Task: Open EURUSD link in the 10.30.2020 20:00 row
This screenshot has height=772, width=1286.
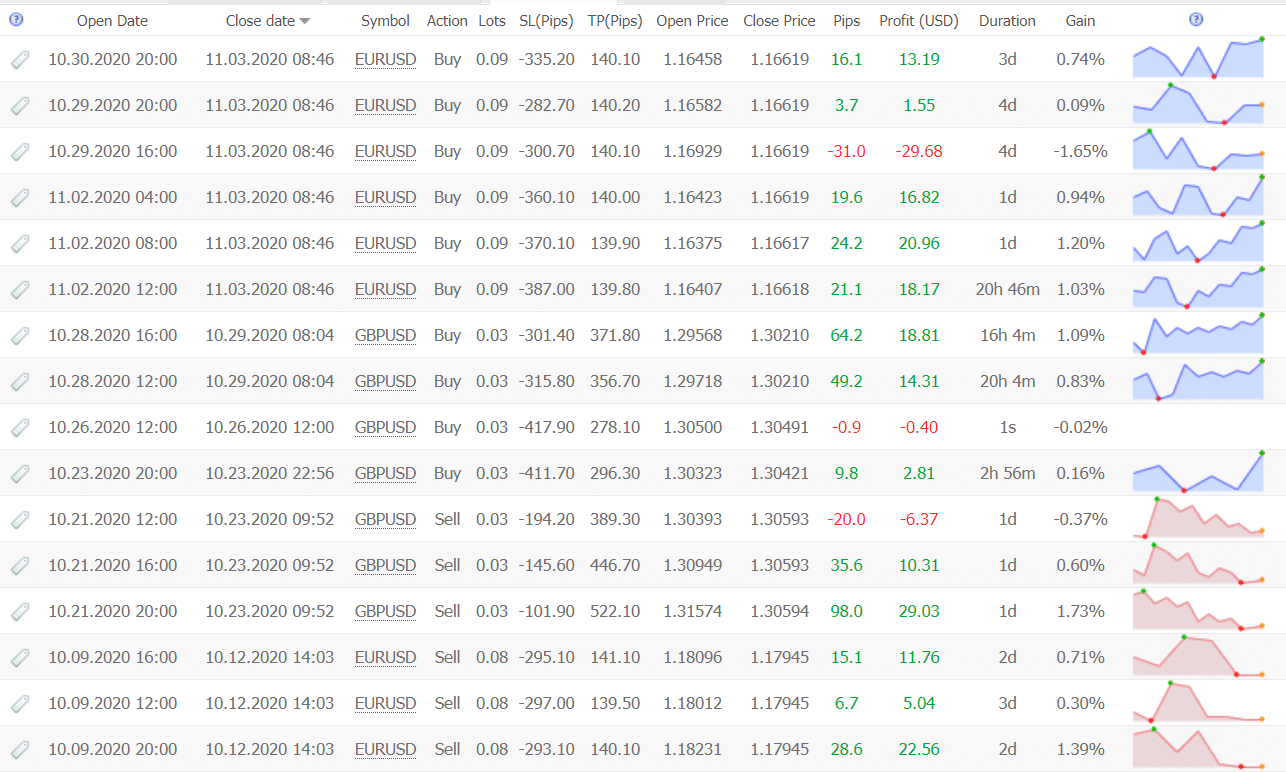Action: point(385,60)
